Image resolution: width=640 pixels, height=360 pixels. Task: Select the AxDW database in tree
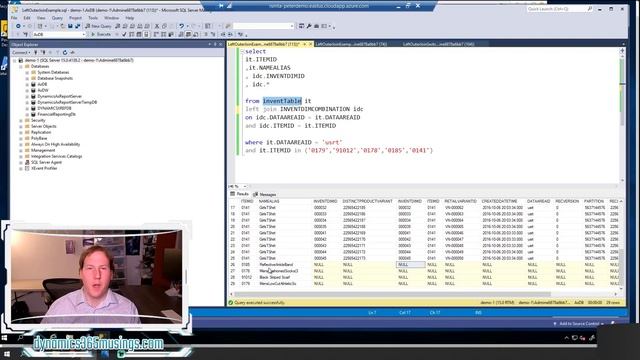pyautogui.click(x=43, y=90)
